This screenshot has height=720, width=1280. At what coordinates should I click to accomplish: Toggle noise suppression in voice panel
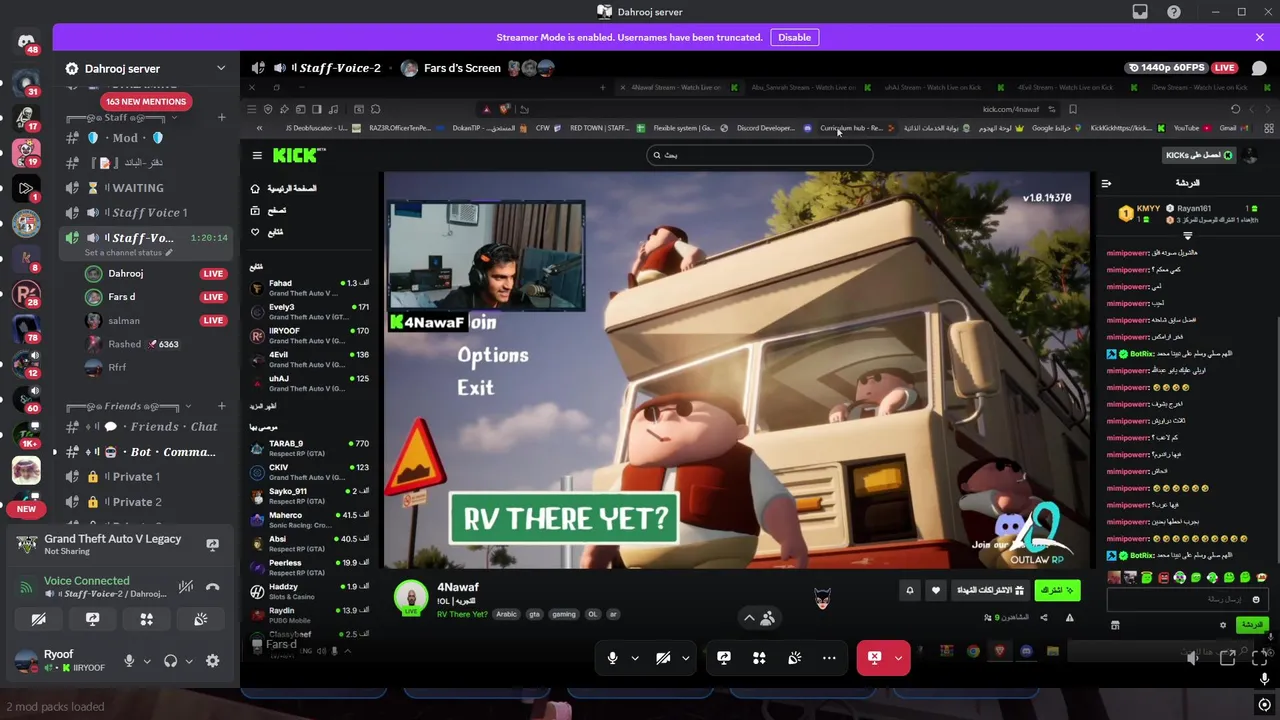[x=185, y=588]
